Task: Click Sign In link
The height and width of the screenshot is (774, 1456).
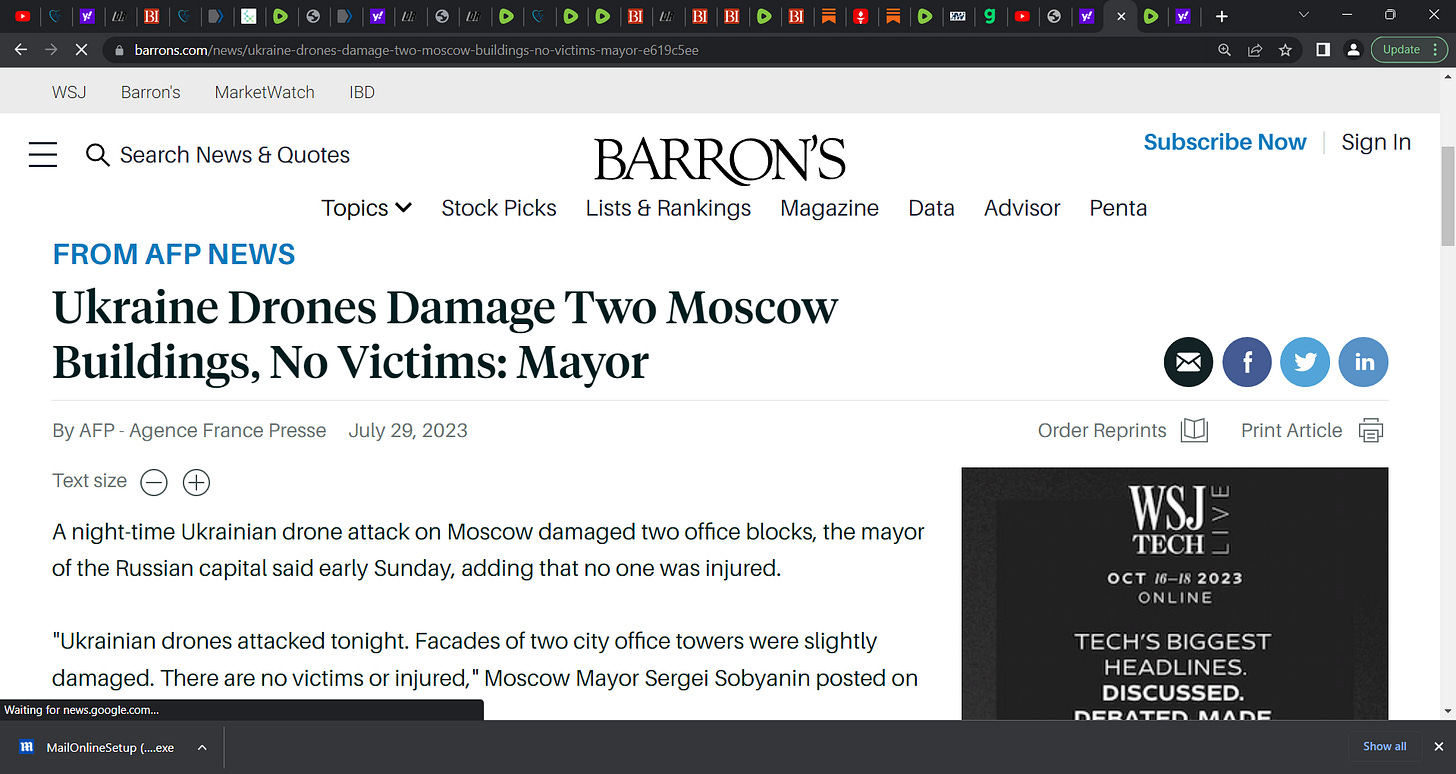Action: click(1376, 142)
